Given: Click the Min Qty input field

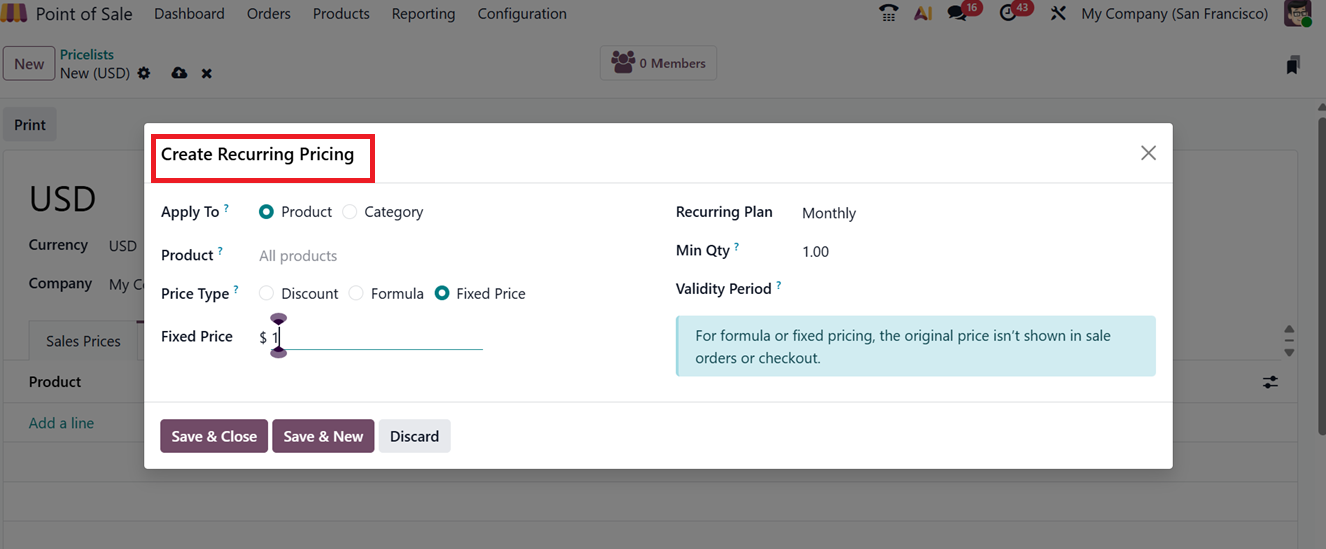Looking at the screenshot, I should [900, 252].
